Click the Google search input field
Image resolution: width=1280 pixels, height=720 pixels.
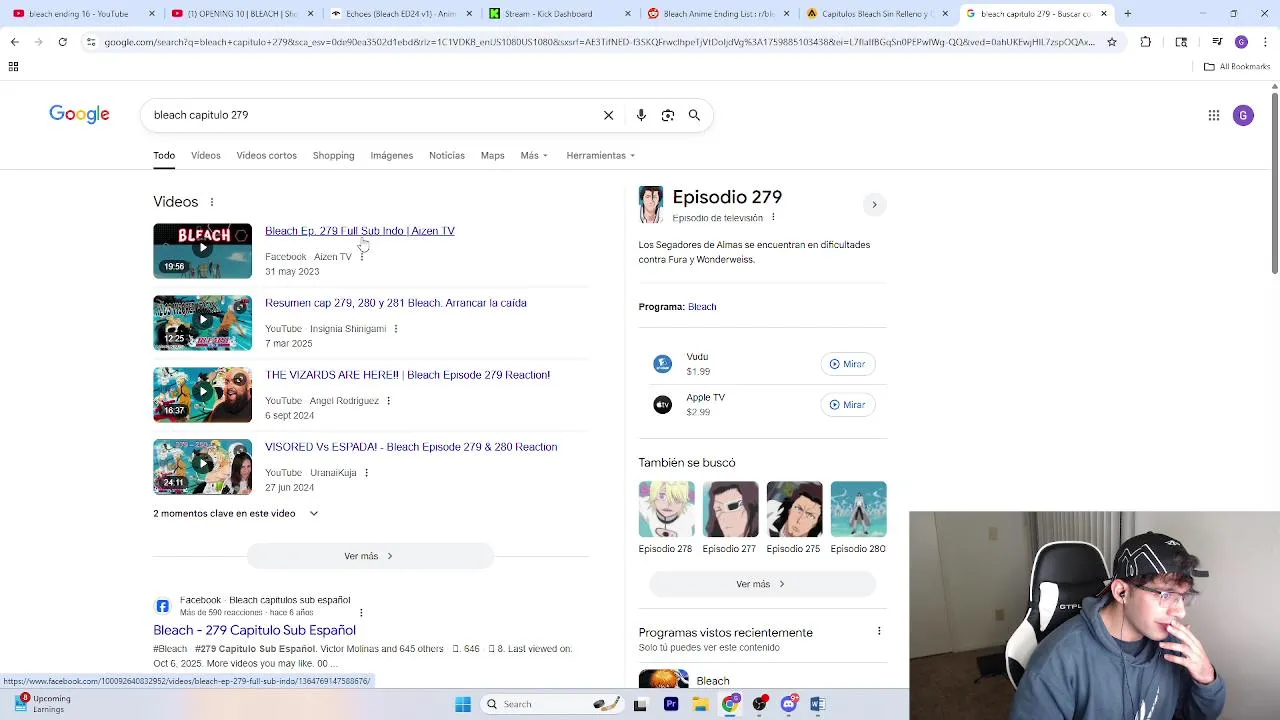click(x=370, y=115)
